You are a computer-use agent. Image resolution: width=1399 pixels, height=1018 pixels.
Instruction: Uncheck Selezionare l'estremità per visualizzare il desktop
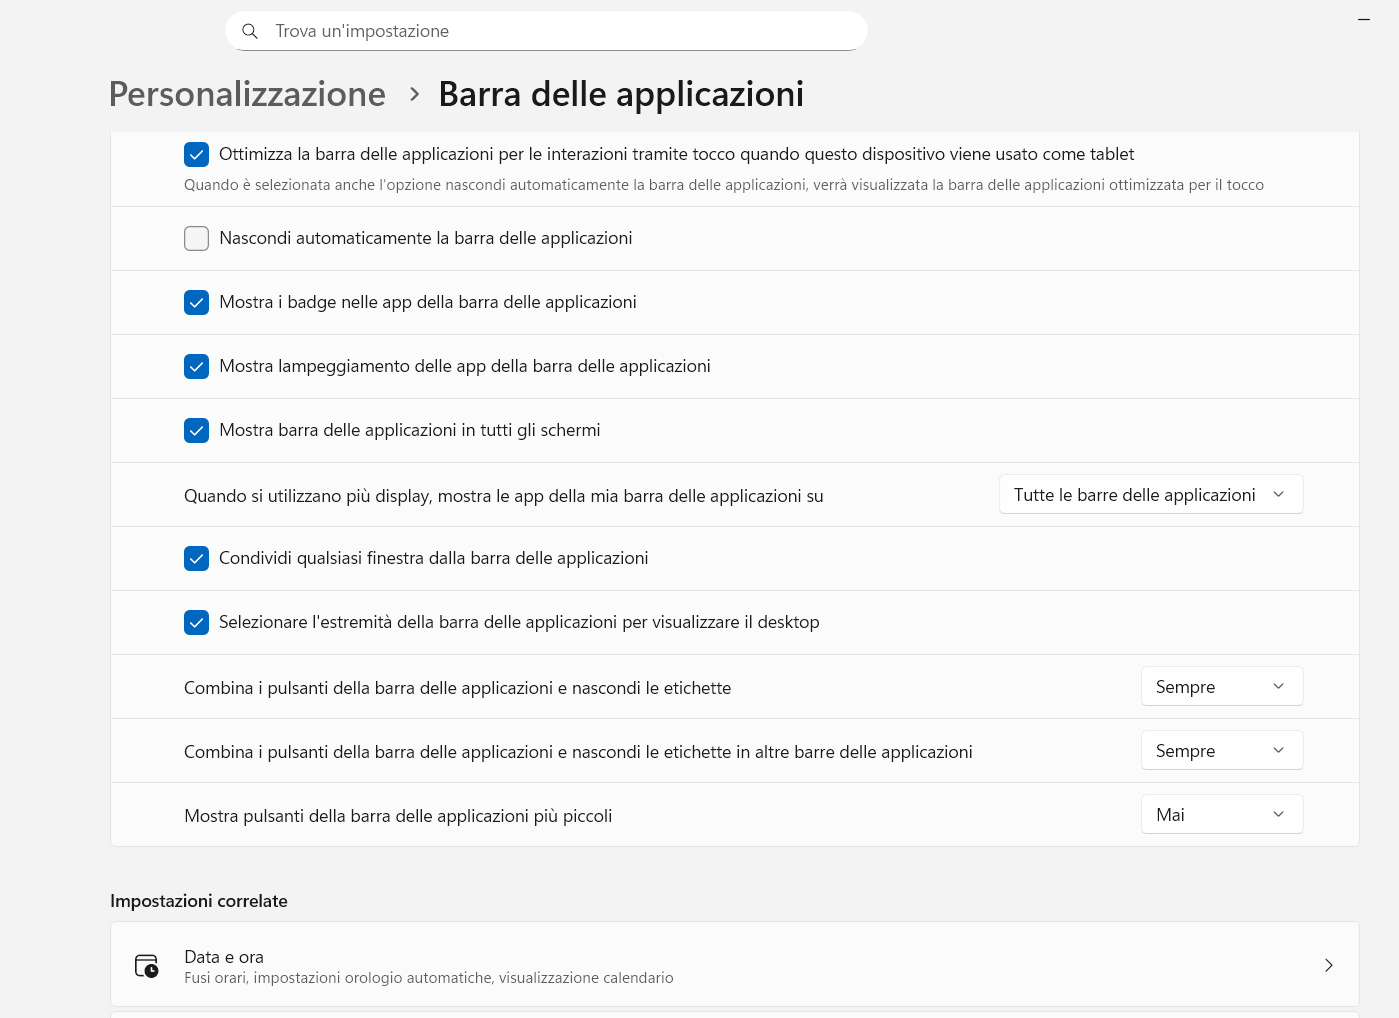click(x=197, y=622)
